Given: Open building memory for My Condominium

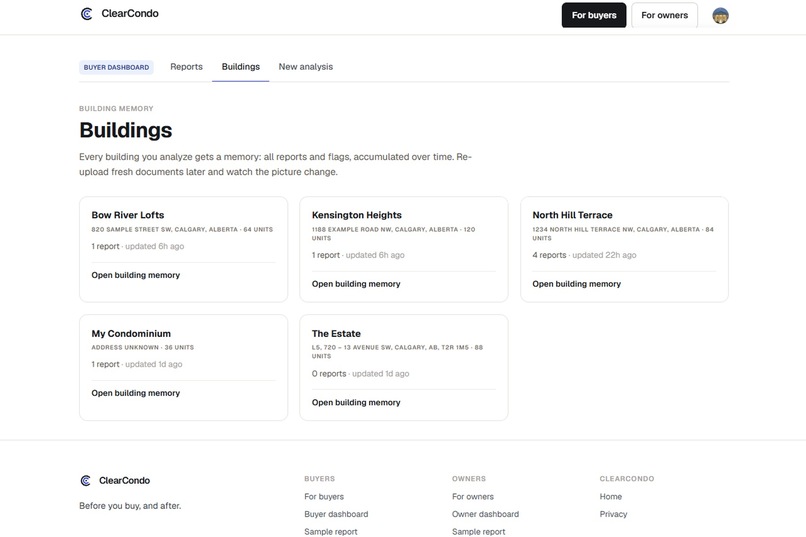Looking at the screenshot, I should click(x=136, y=393).
